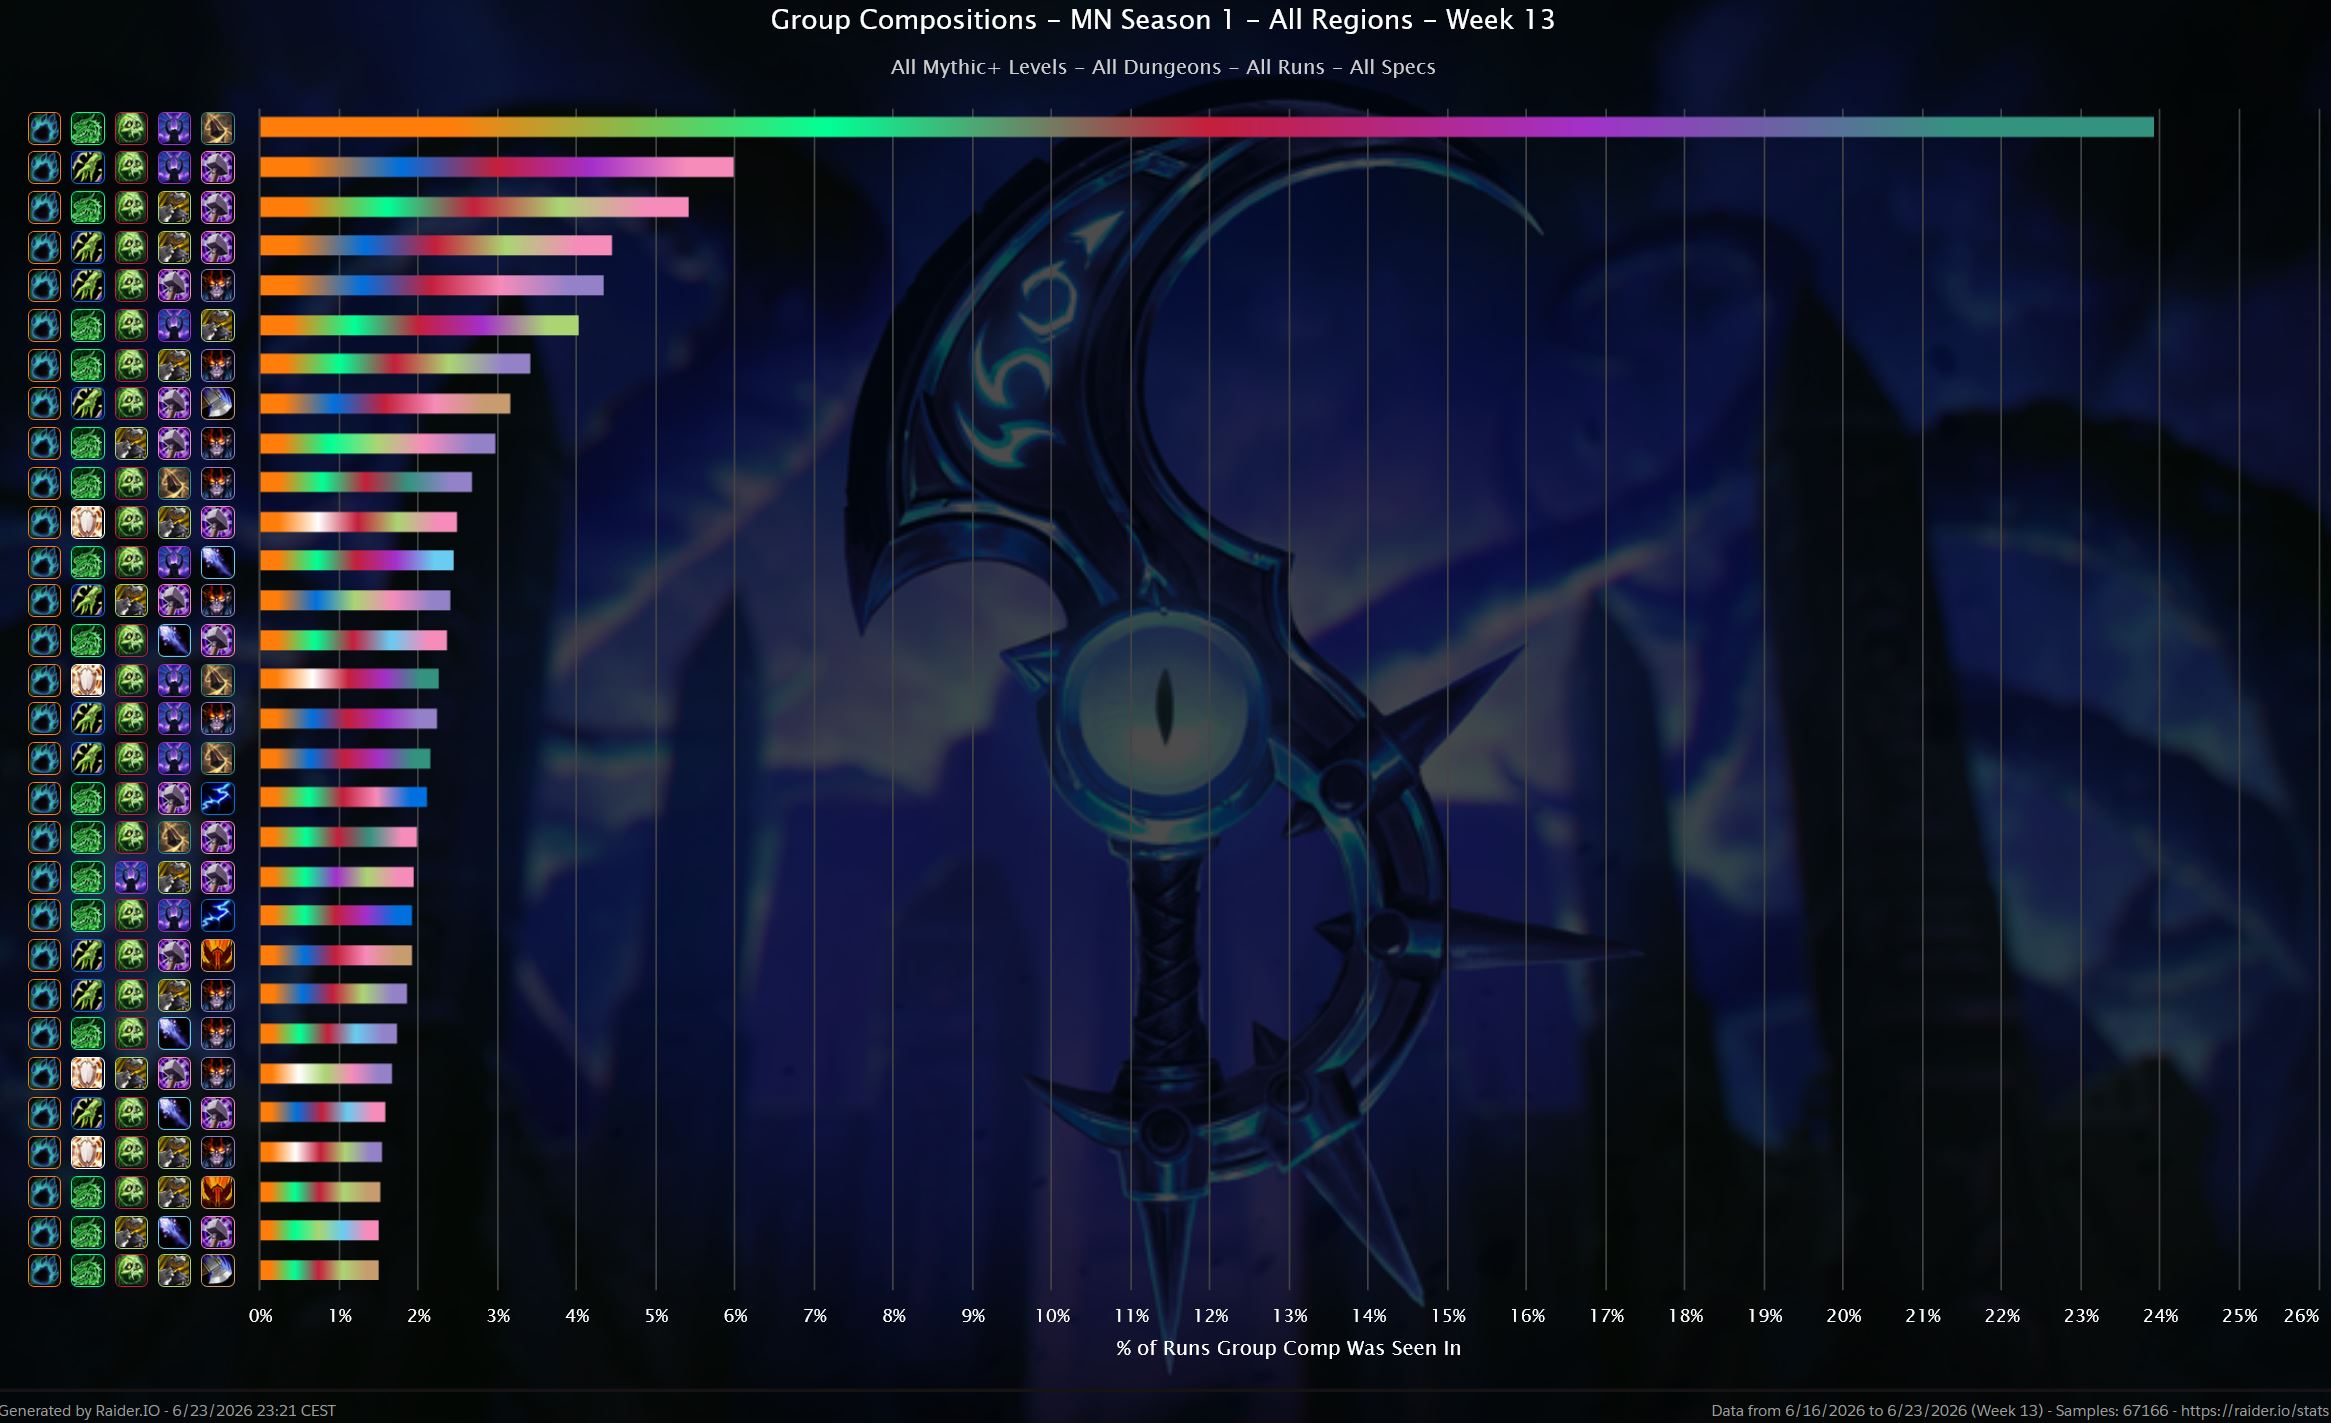Click the blue paw icon in the second row
Image resolution: width=2331 pixels, height=1423 pixels.
44,167
